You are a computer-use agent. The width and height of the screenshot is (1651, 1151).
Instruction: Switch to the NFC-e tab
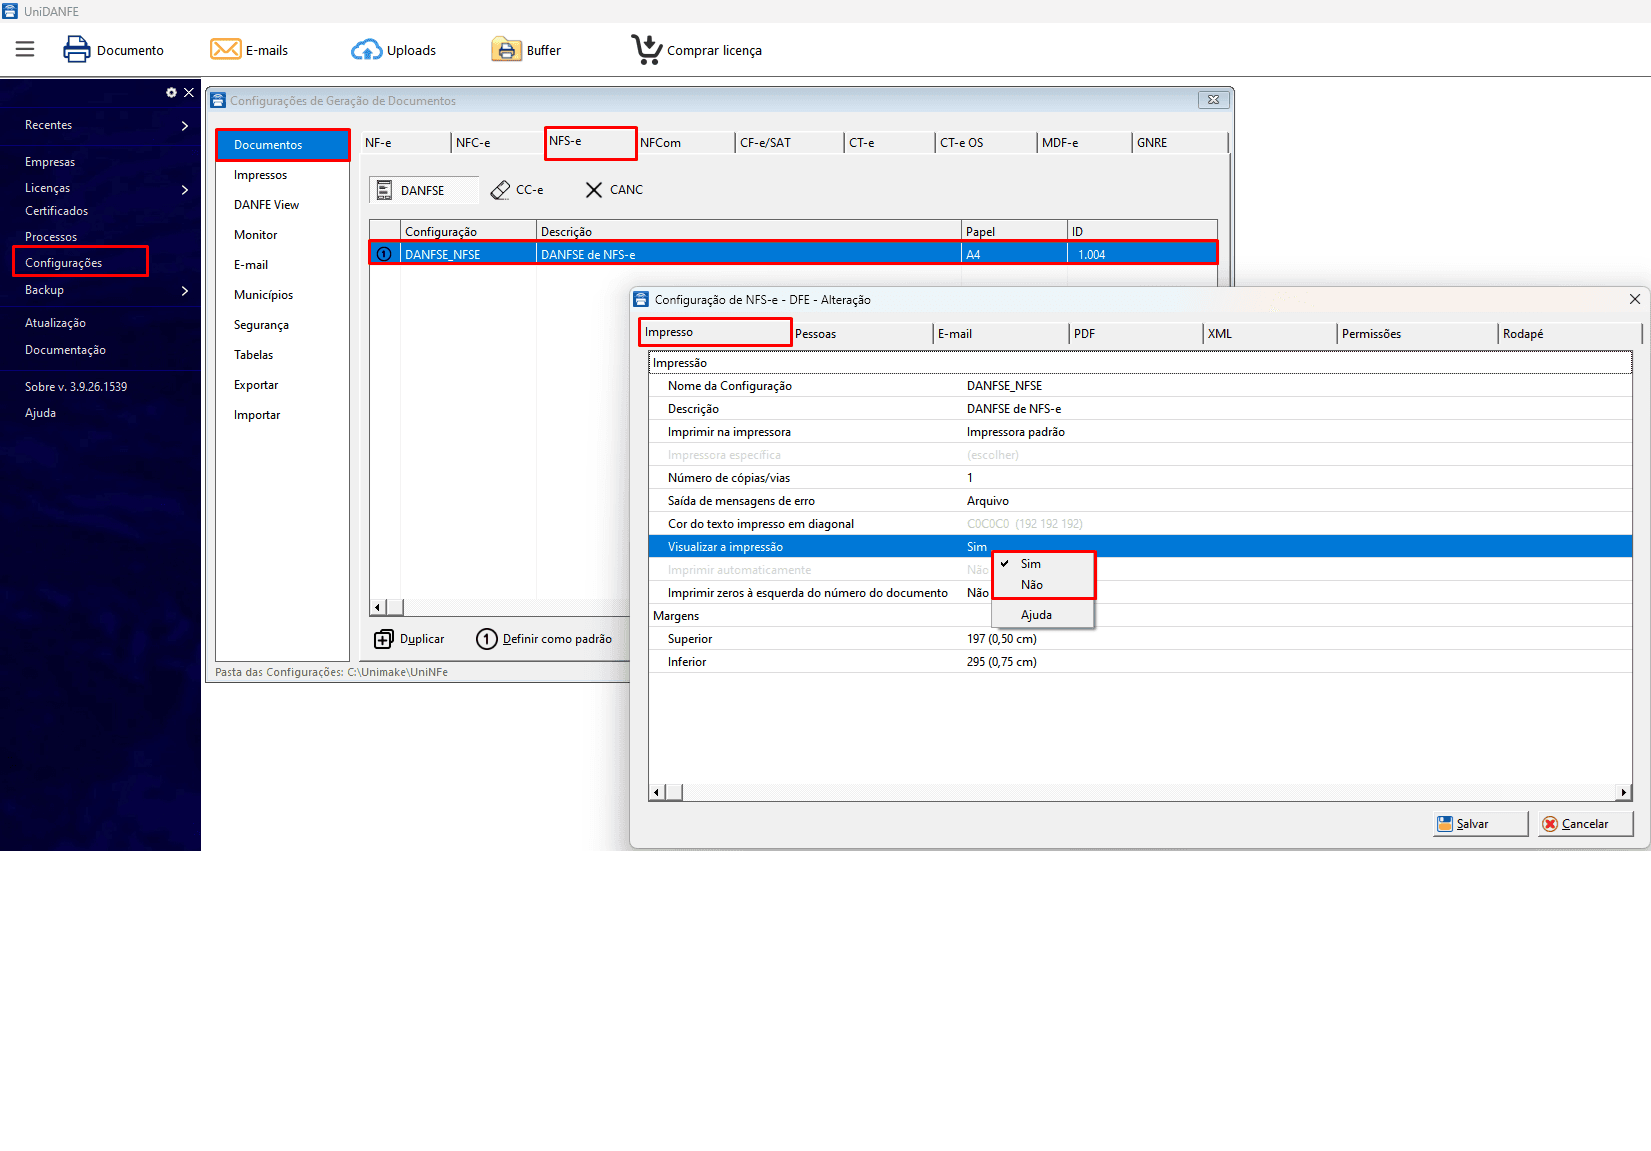click(497, 143)
